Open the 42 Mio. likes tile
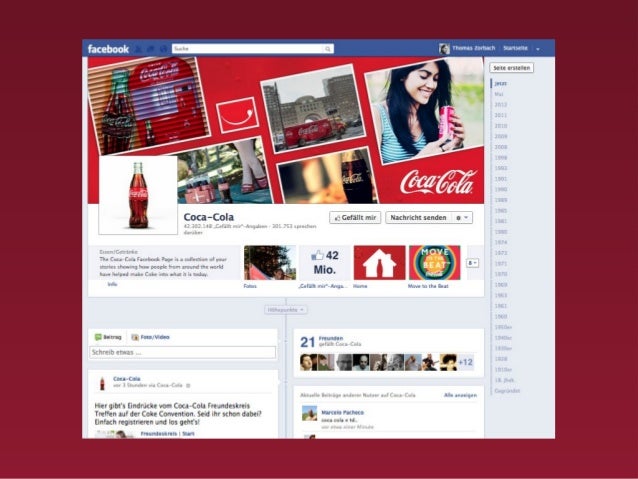The width and height of the screenshot is (638, 479). tap(324, 262)
